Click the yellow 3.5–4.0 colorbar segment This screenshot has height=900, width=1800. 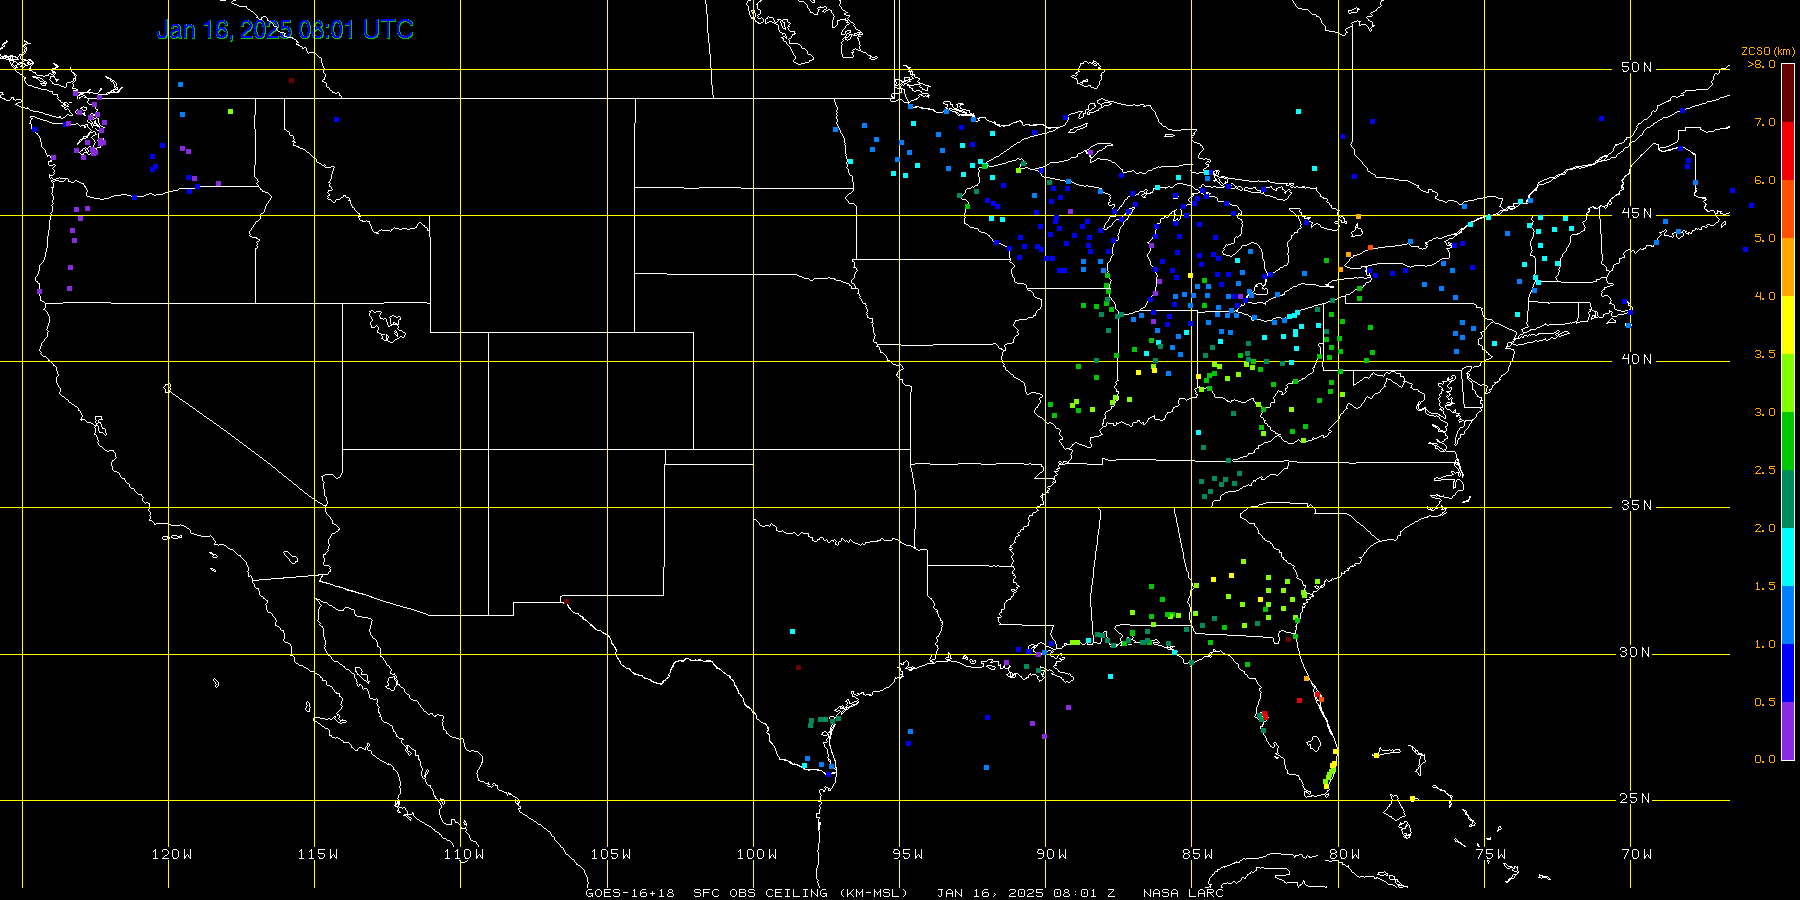(x=1787, y=325)
